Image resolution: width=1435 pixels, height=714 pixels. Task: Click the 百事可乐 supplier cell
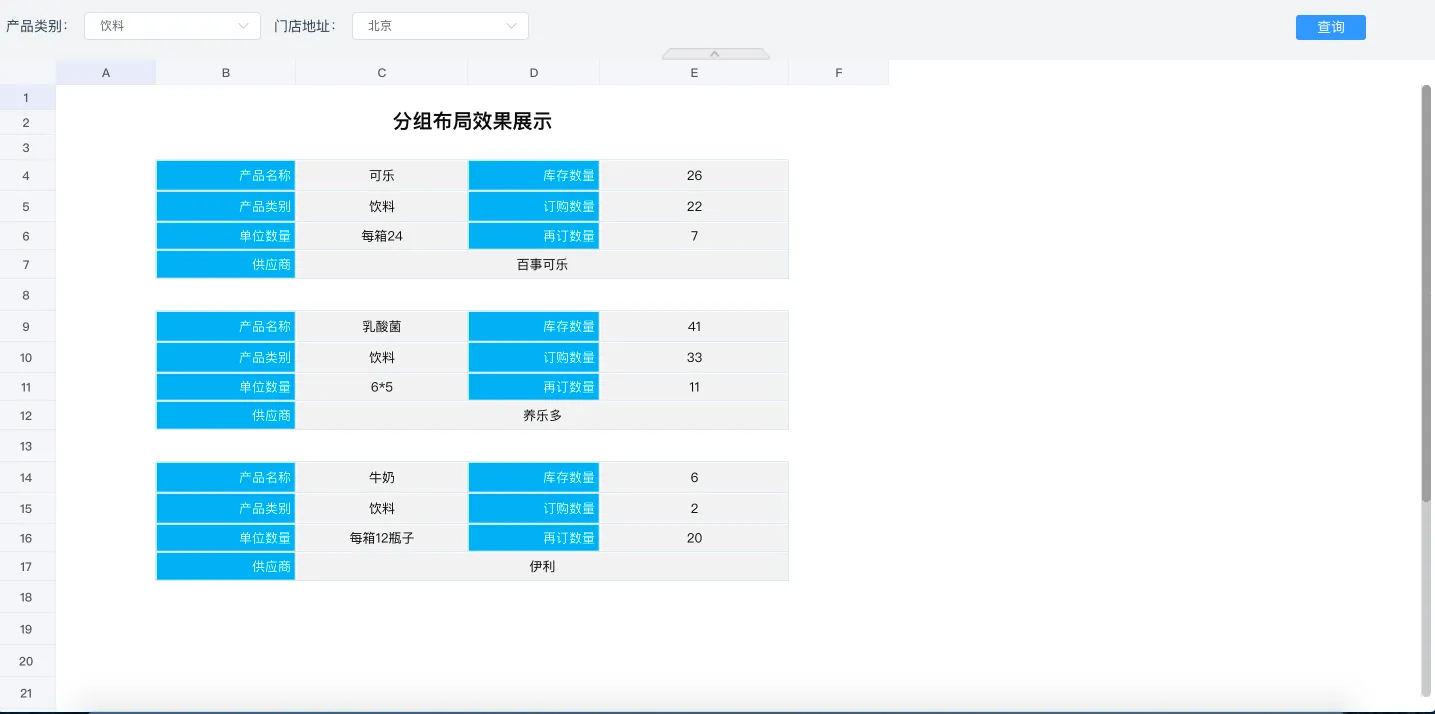542,265
